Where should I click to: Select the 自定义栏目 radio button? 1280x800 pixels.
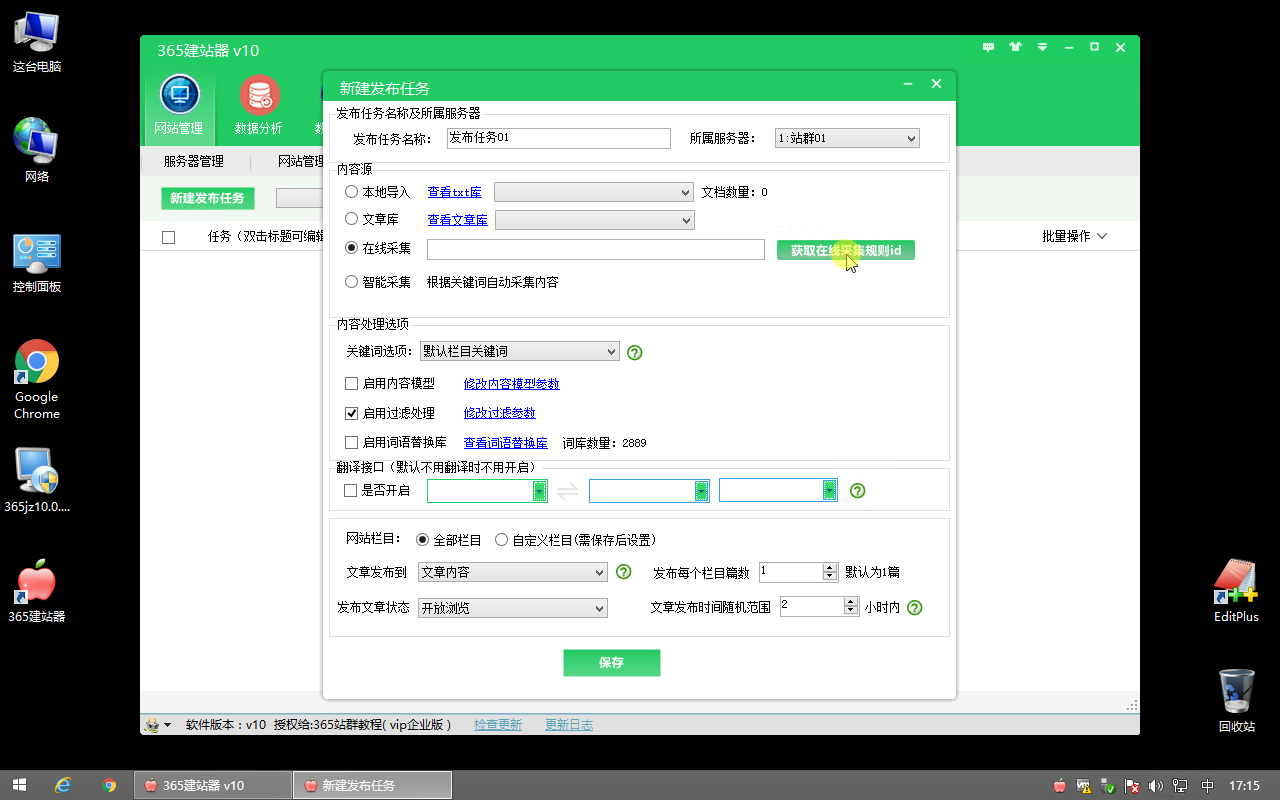pyautogui.click(x=501, y=540)
